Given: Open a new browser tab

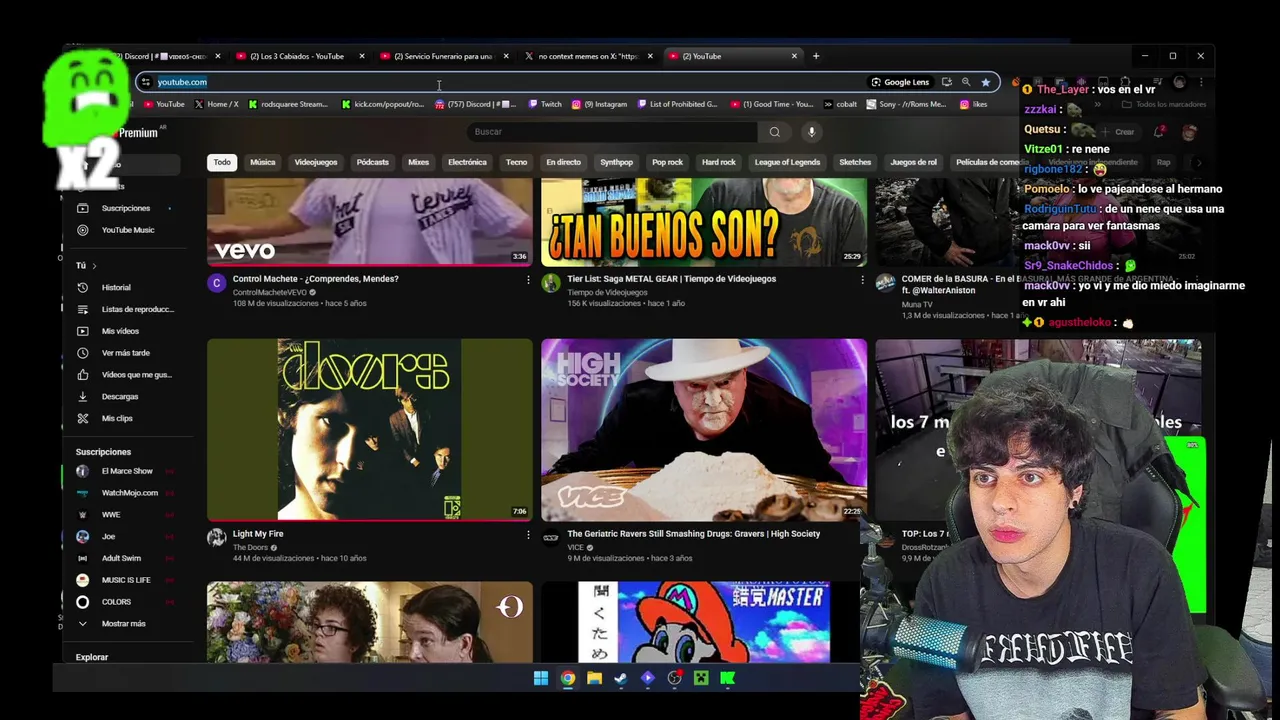Looking at the screenshot, I should [x=816, y=56].
